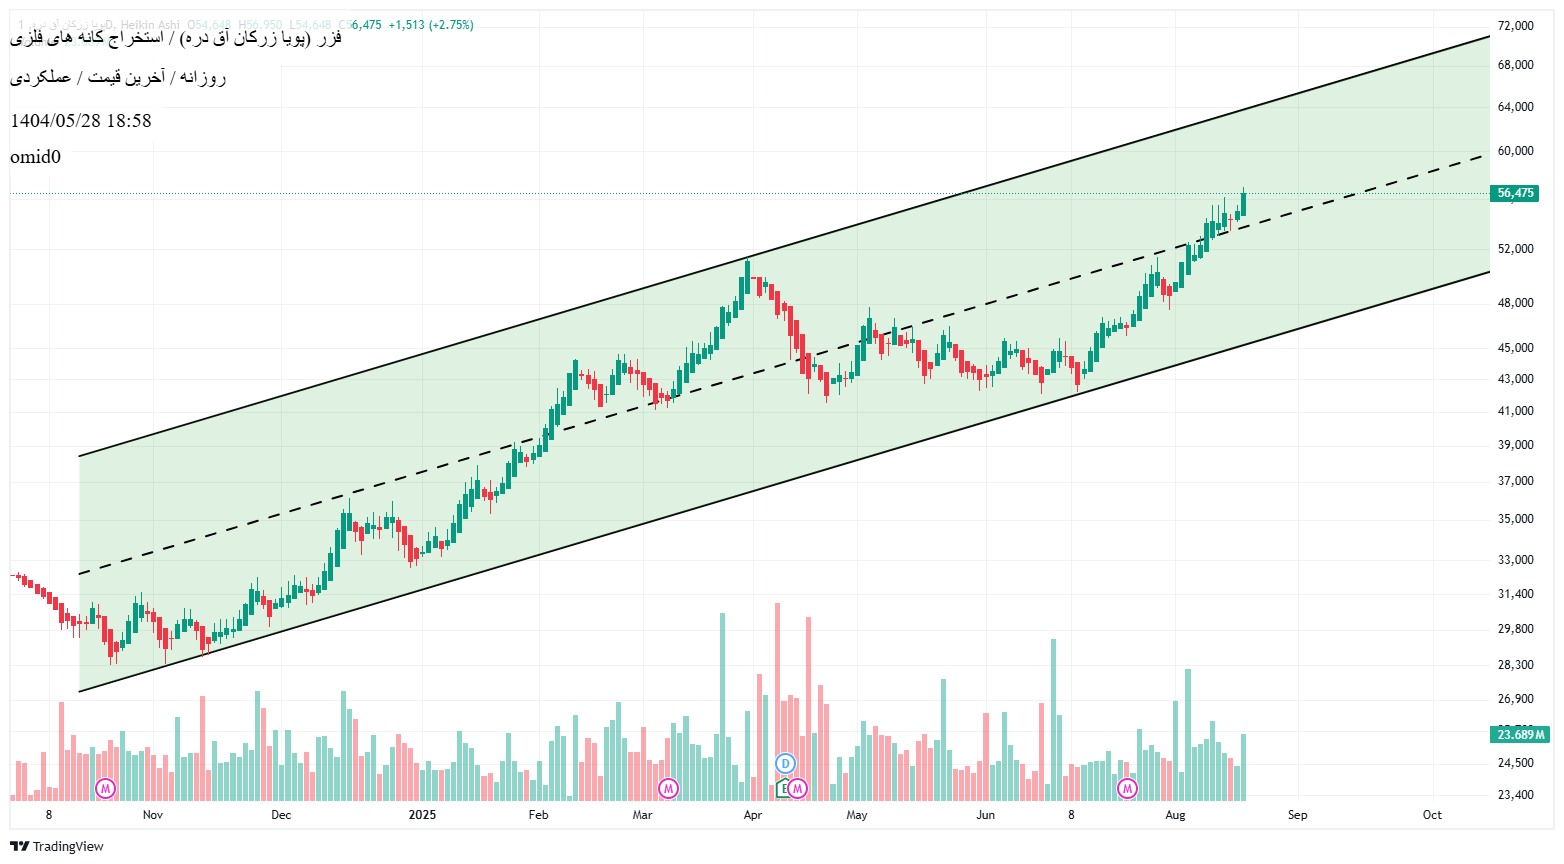Click the TradingView logo

point(57,846)
